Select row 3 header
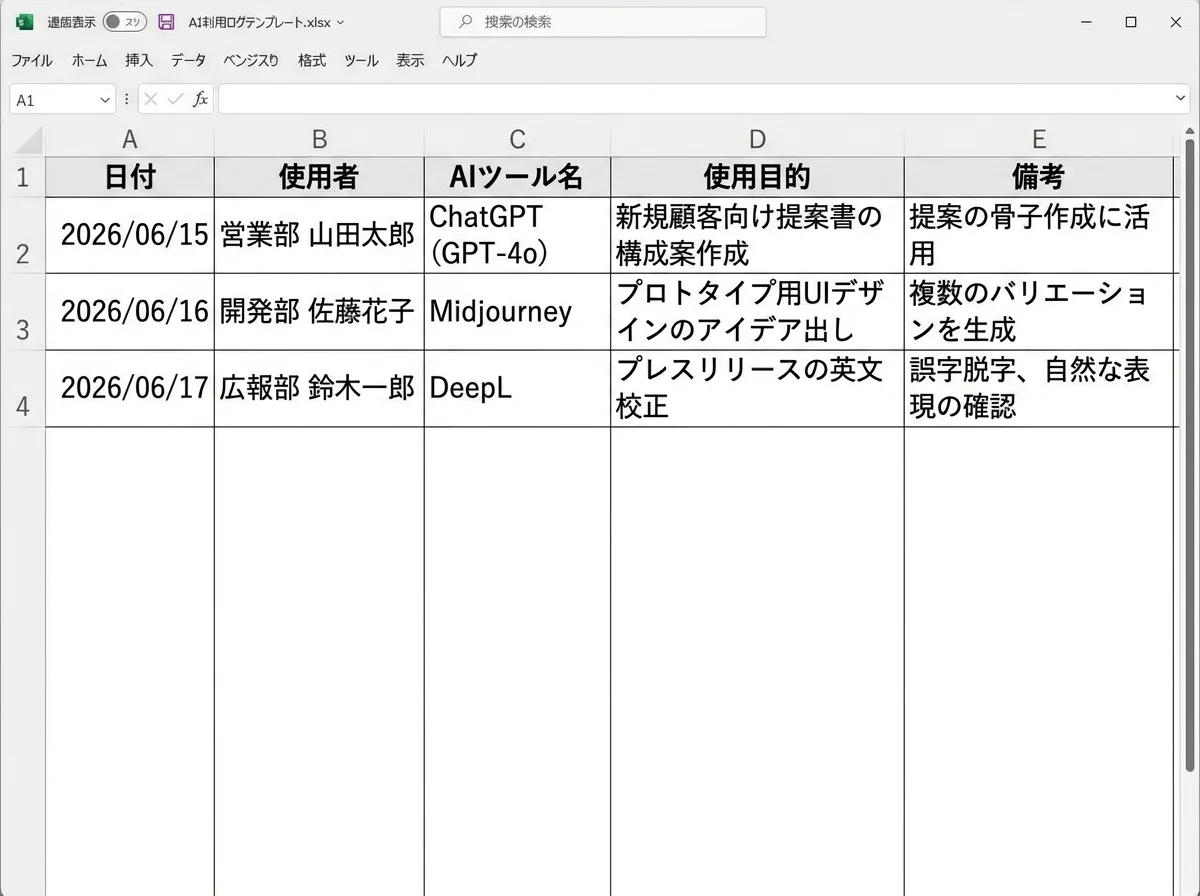The image size is (1200, 896). 23,312
